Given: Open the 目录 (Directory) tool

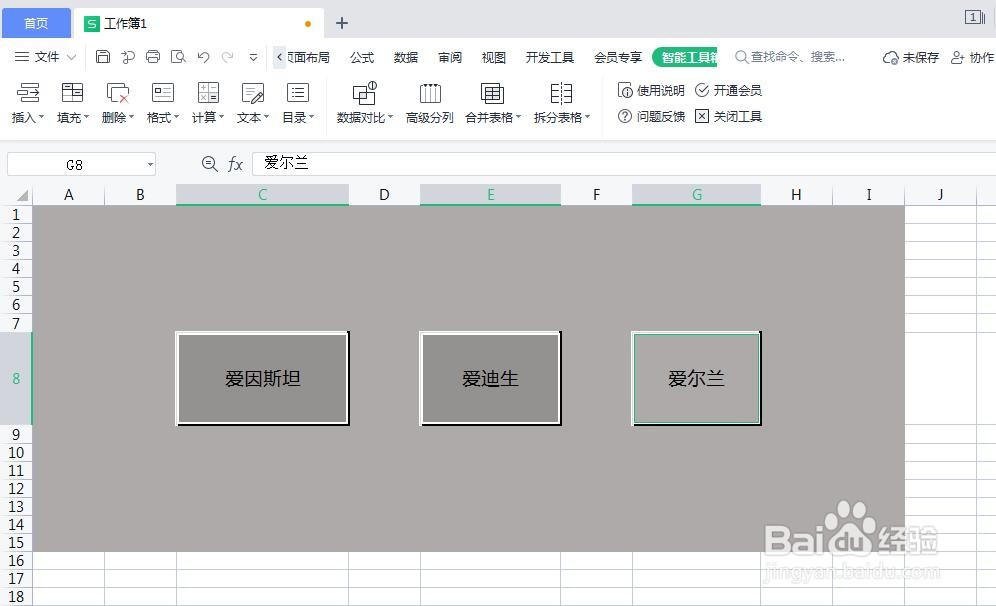Looking at the screenshot, I should pyautogui.click(x=298, y=103).
